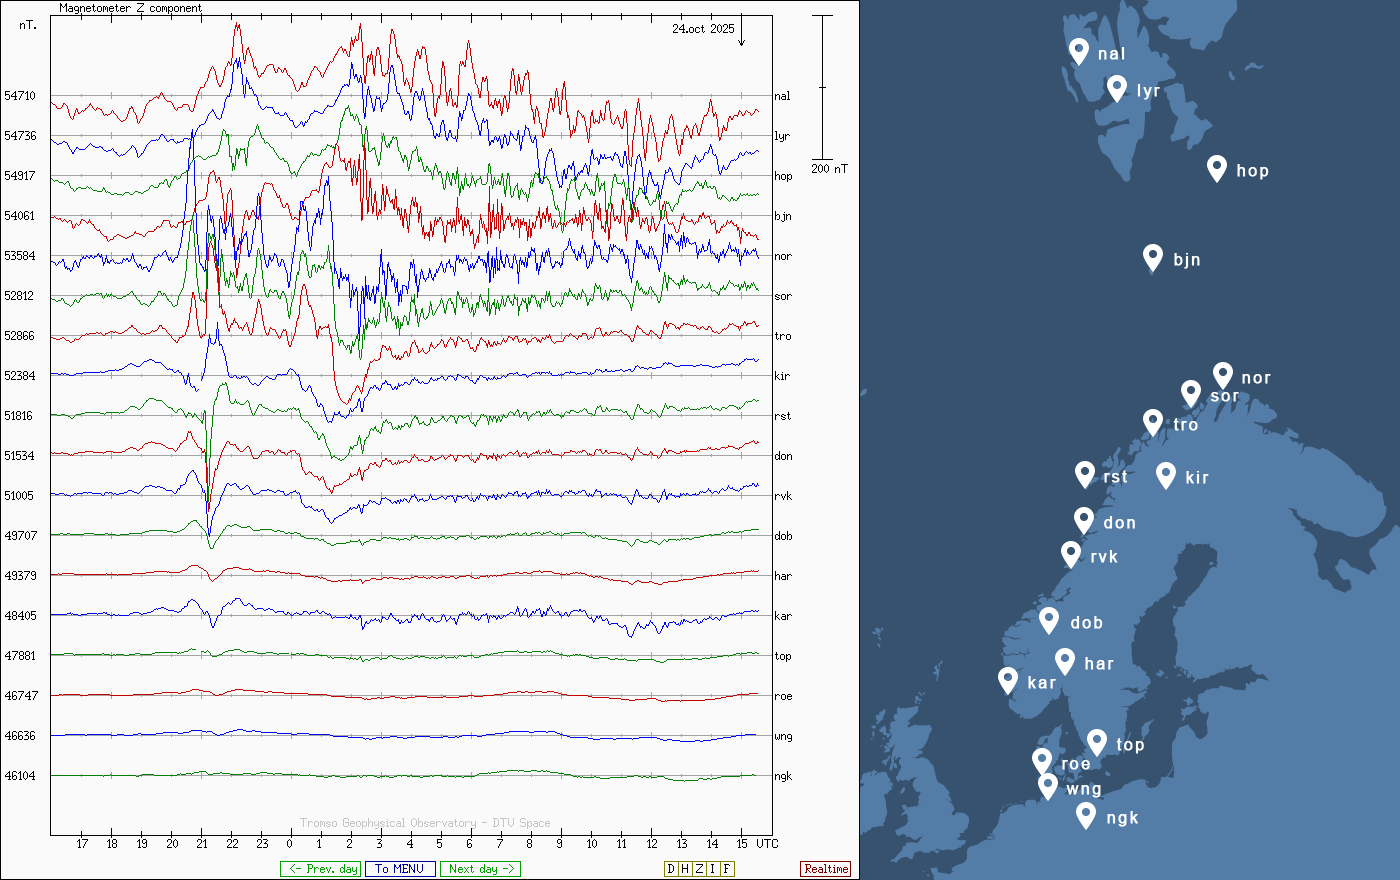The width and height of the screenshot is (1400, 880).
Task: Select baseline value 52384
Action: [x=19, y=376]
